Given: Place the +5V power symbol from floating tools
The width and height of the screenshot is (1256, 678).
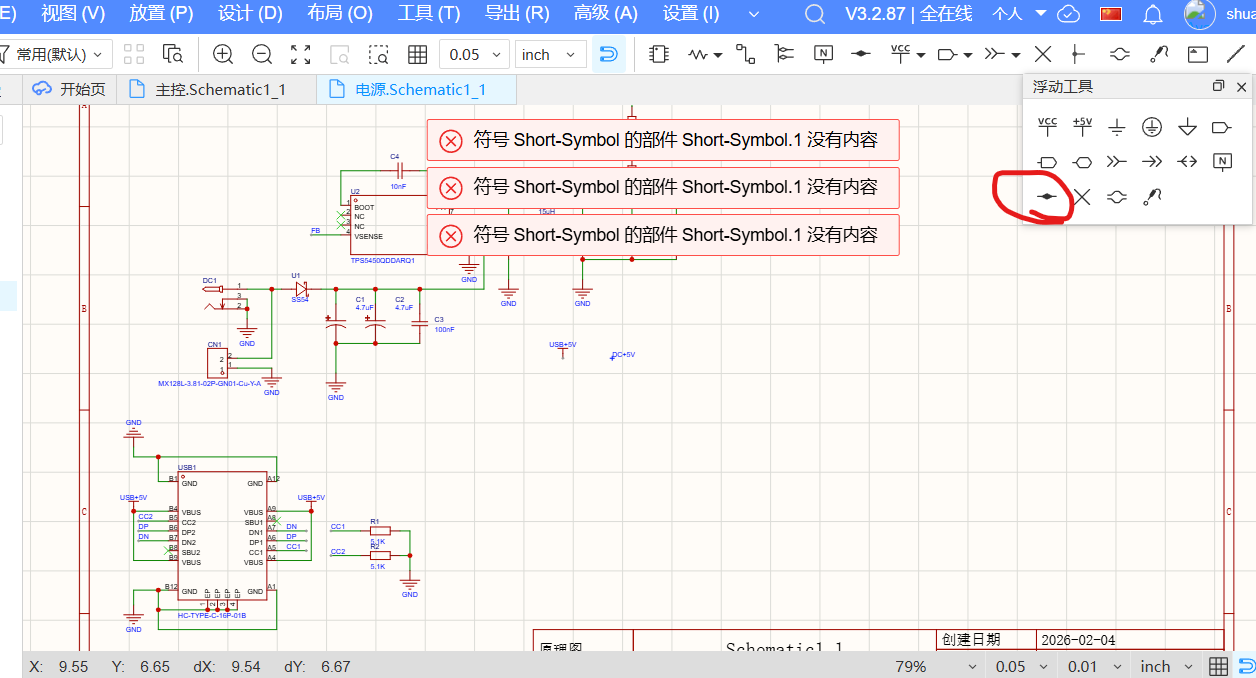Looking at the screenshot, I should pyautogui.click(x=1082, y=127).
